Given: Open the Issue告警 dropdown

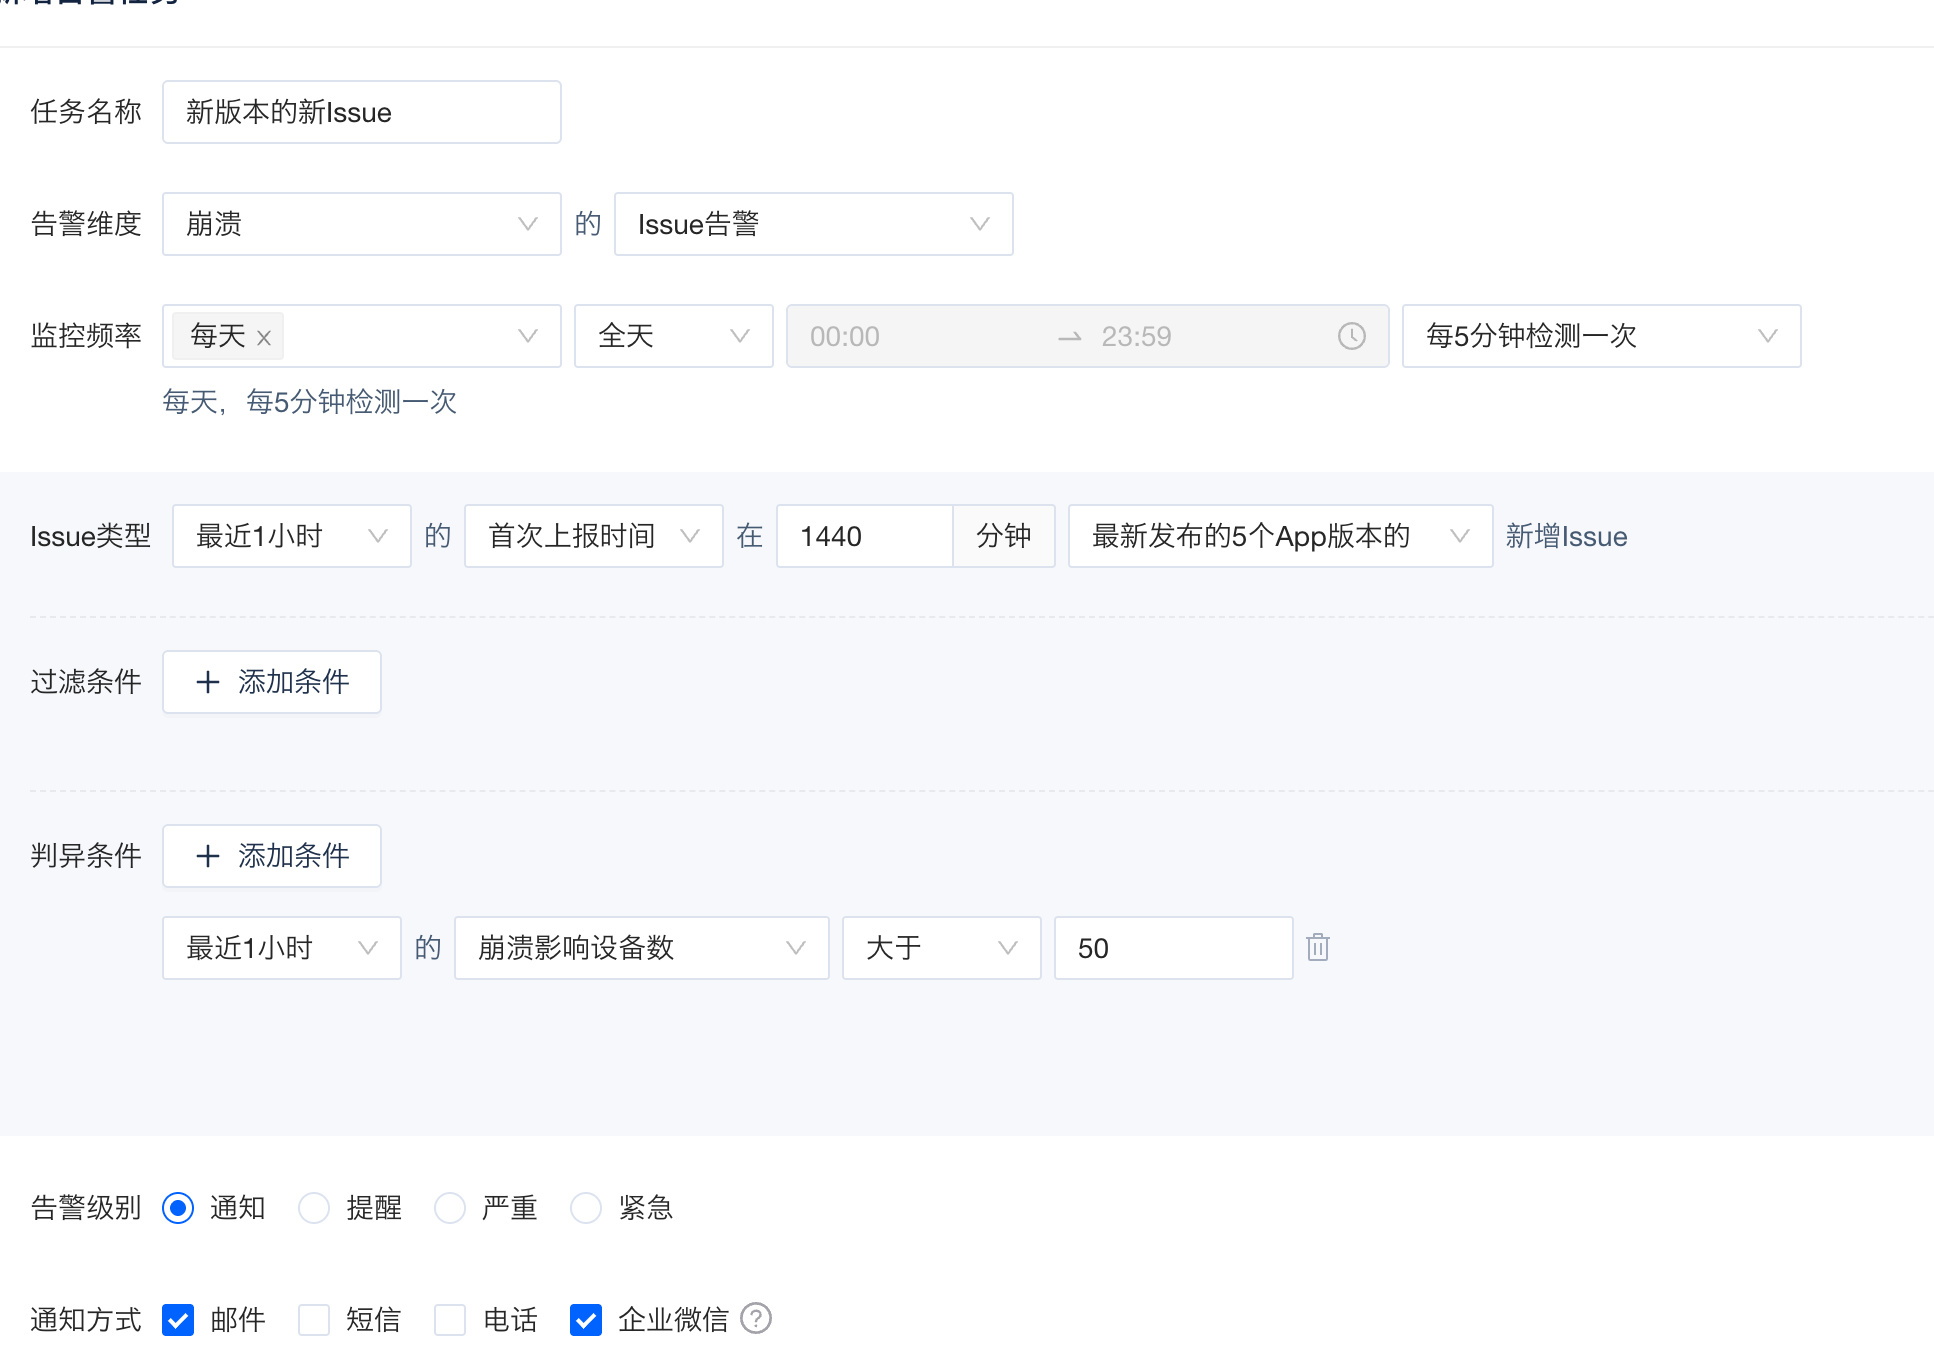Looking at the screenshot, I should tap(813, 224).
